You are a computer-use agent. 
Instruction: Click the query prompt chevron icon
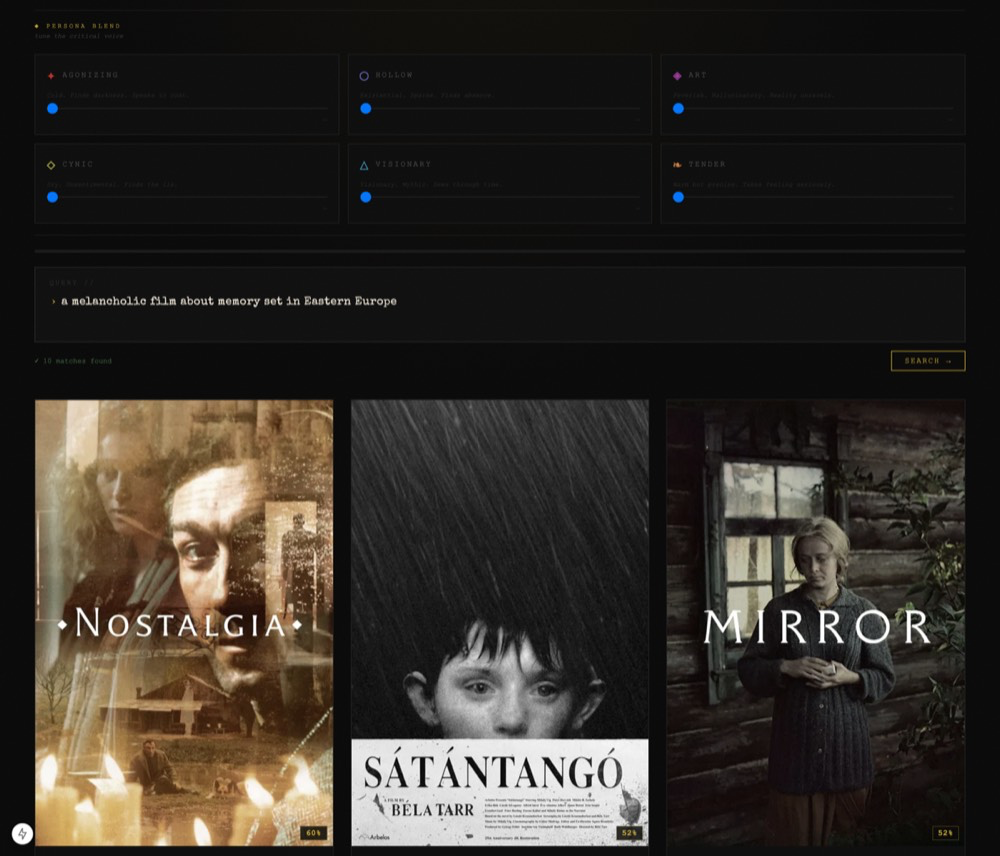tap(54, 301)
